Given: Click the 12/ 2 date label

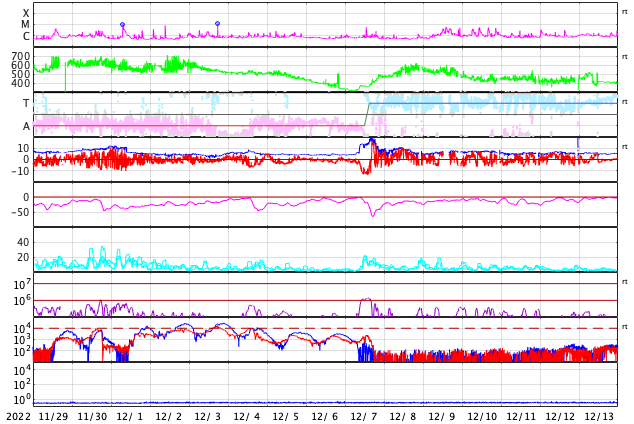Looking at the screenshot, I should 169,417.
